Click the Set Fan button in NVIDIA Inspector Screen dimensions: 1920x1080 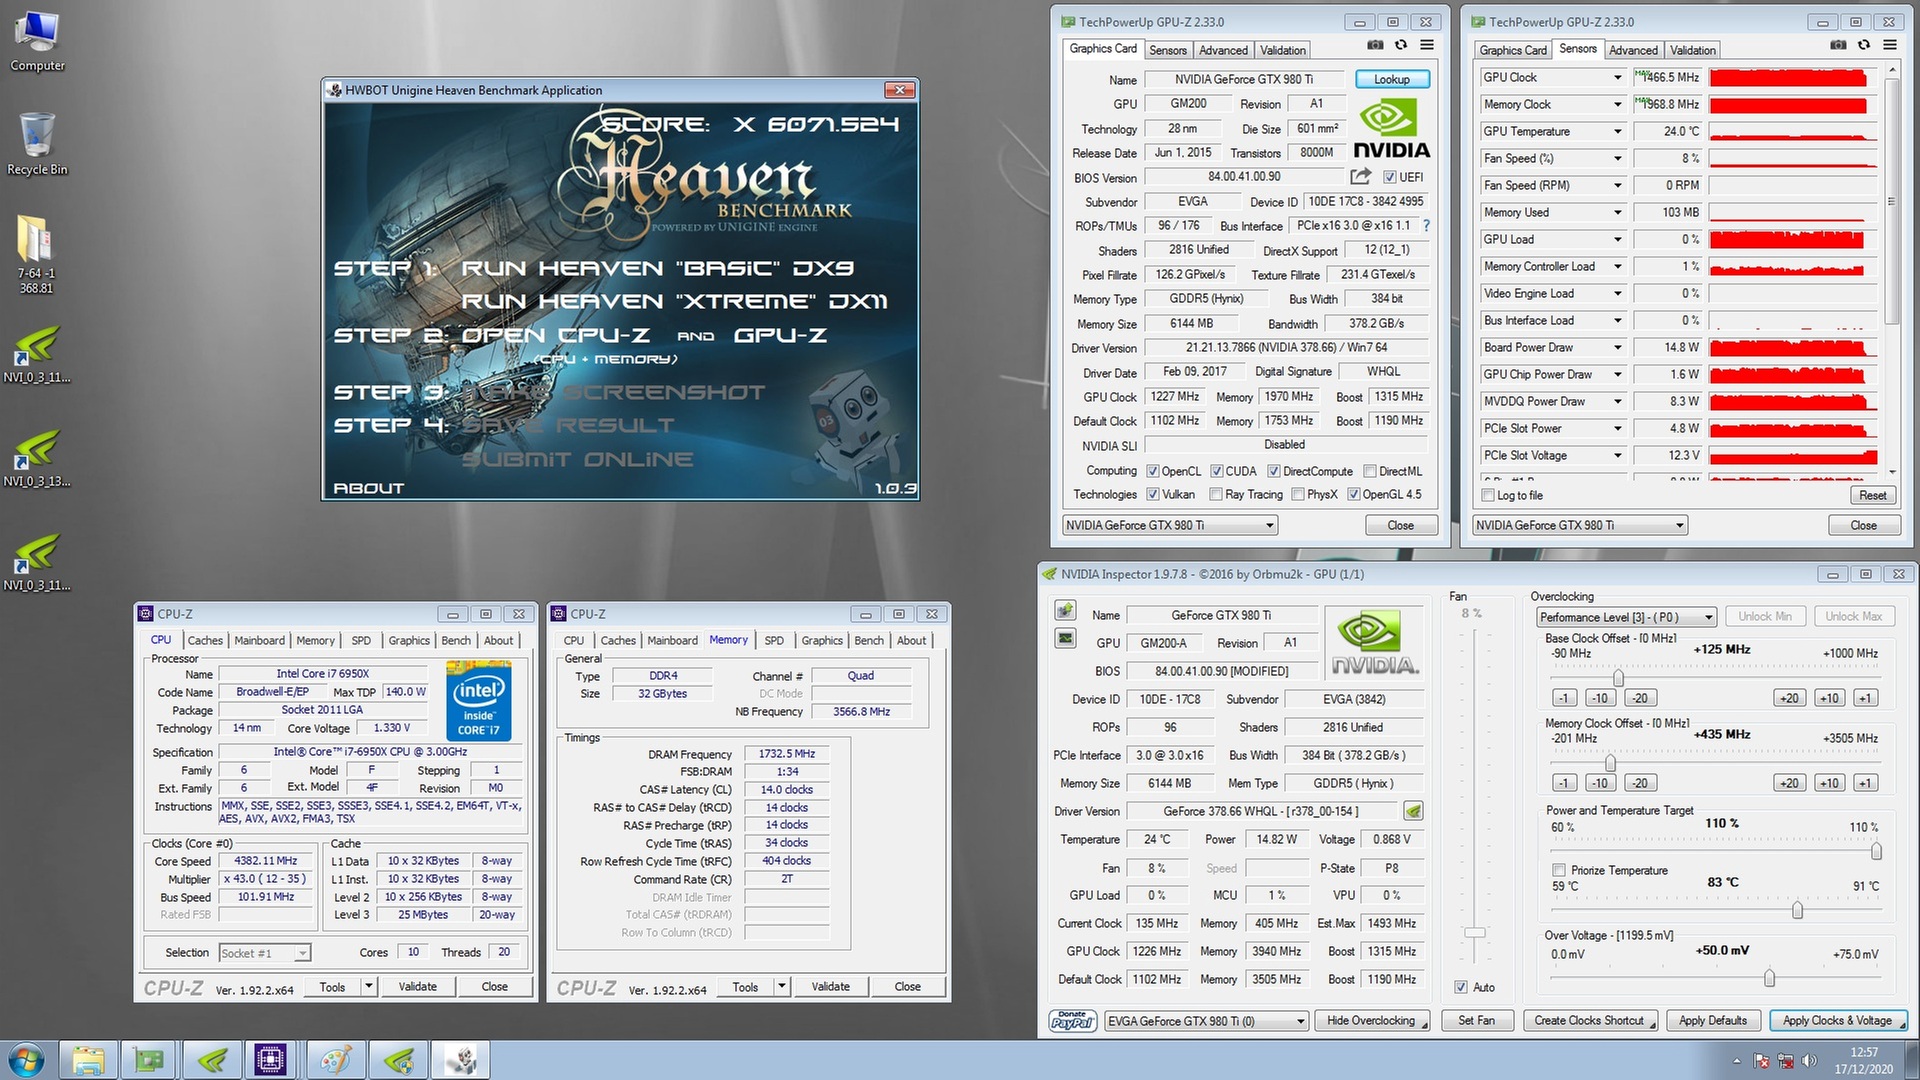click(1476, 1021)
